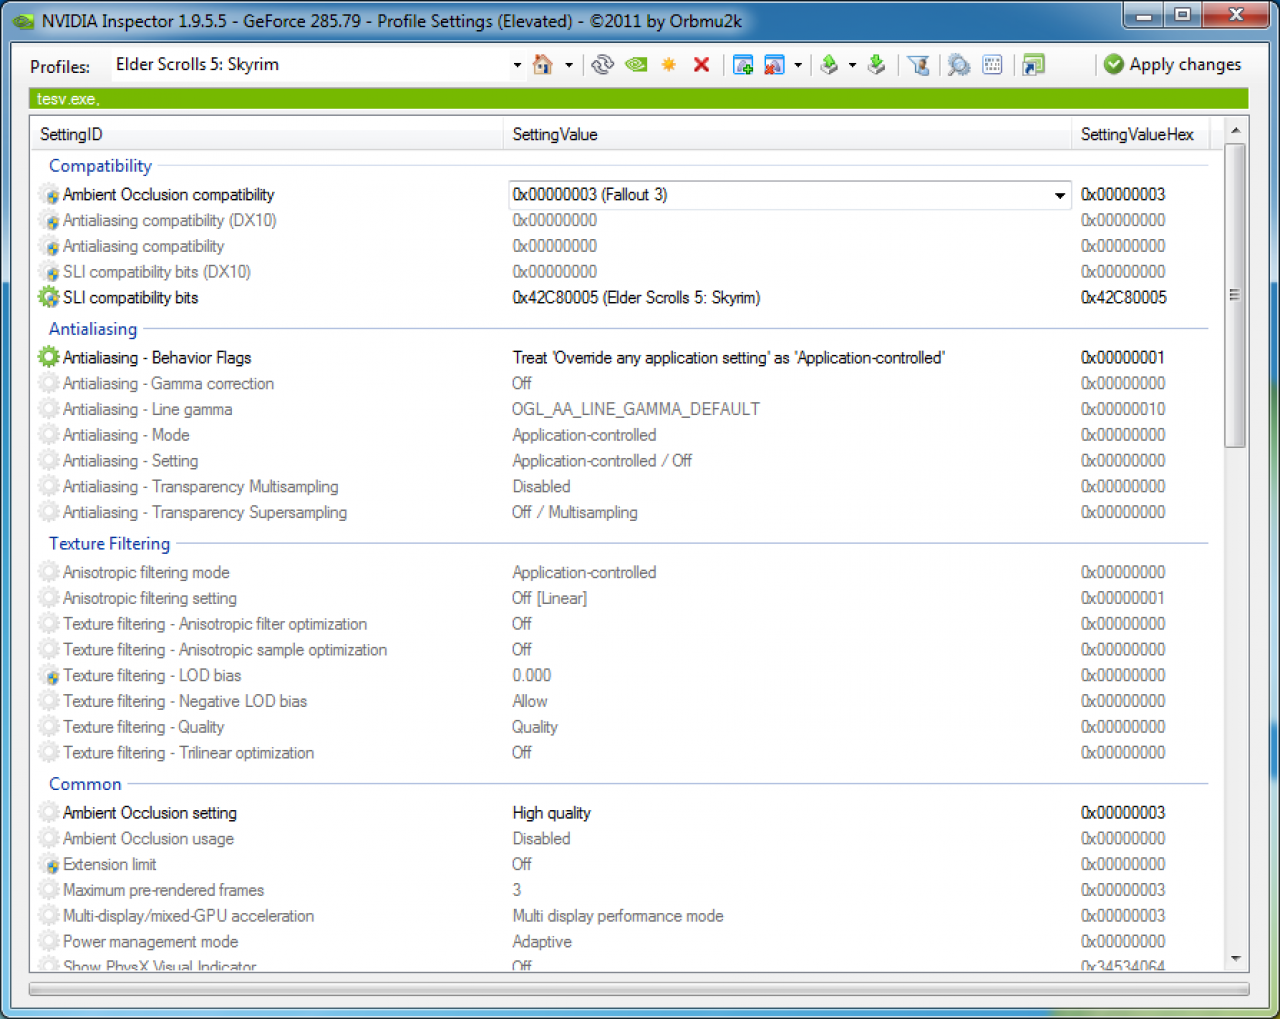Click the home profile icon
This screenshot has width=1280, height=1019.
543,65
